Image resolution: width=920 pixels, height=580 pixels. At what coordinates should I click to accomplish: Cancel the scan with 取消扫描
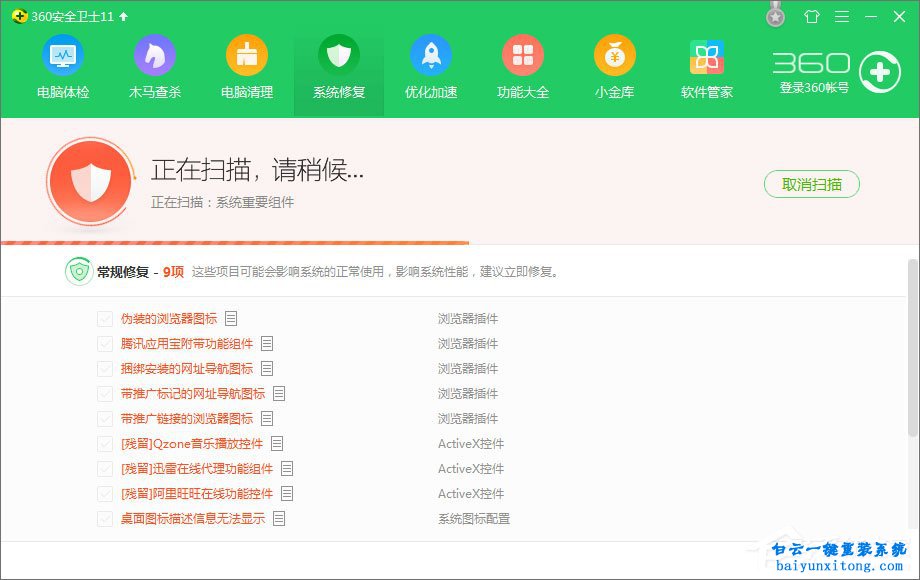point(811,184)
